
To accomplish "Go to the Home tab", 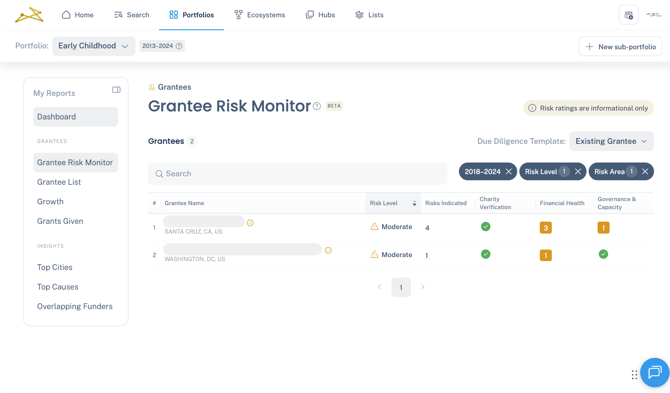I will 77,15.
